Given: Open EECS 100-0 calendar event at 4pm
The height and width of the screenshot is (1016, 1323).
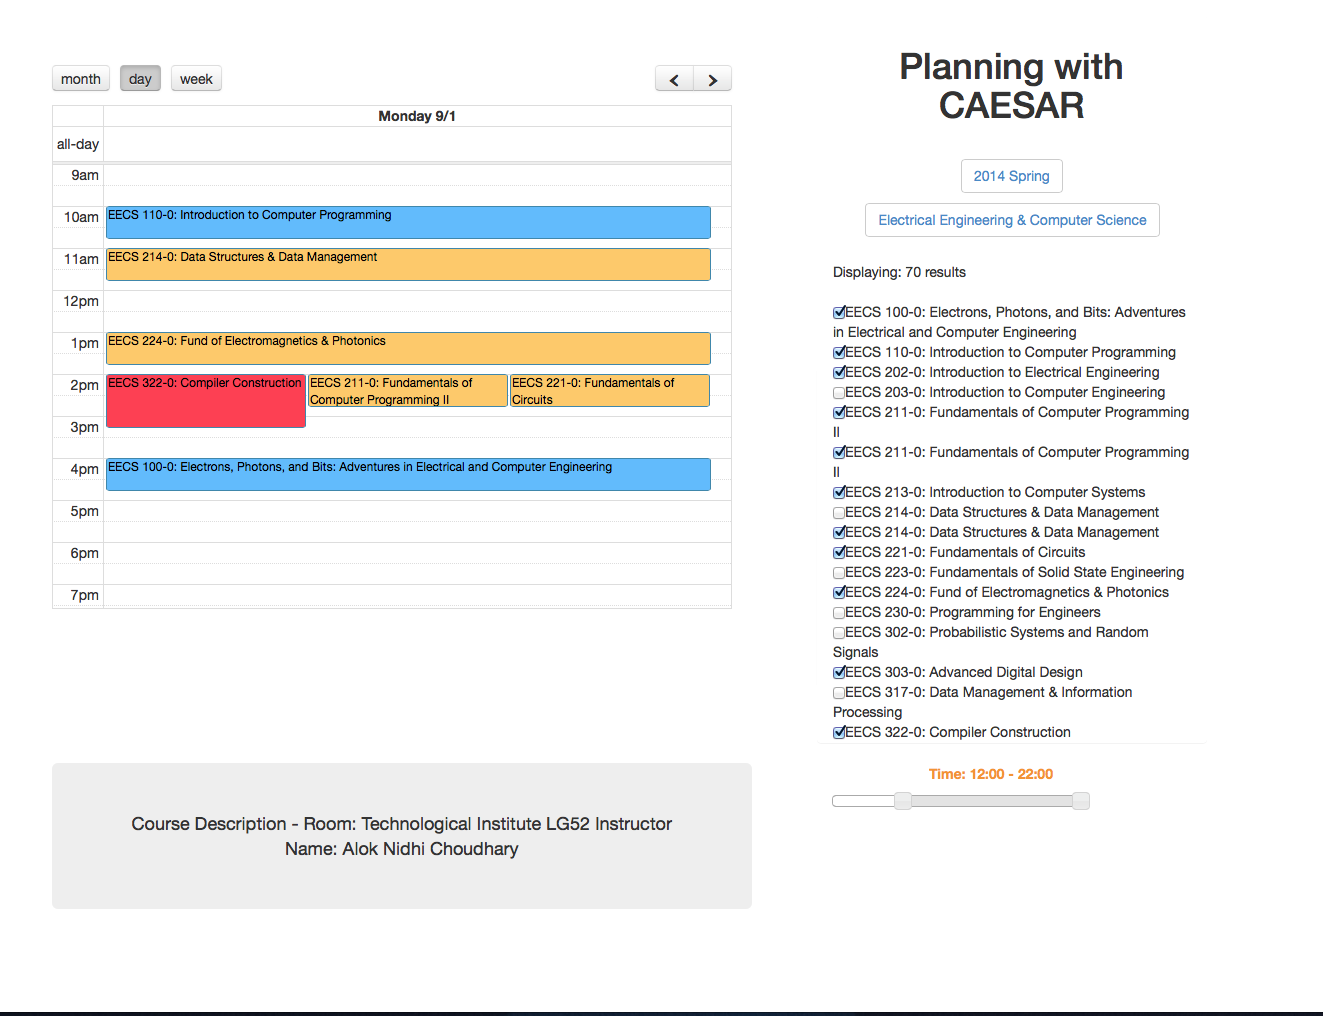Looking at the screenshot, I should pos(408,474).
